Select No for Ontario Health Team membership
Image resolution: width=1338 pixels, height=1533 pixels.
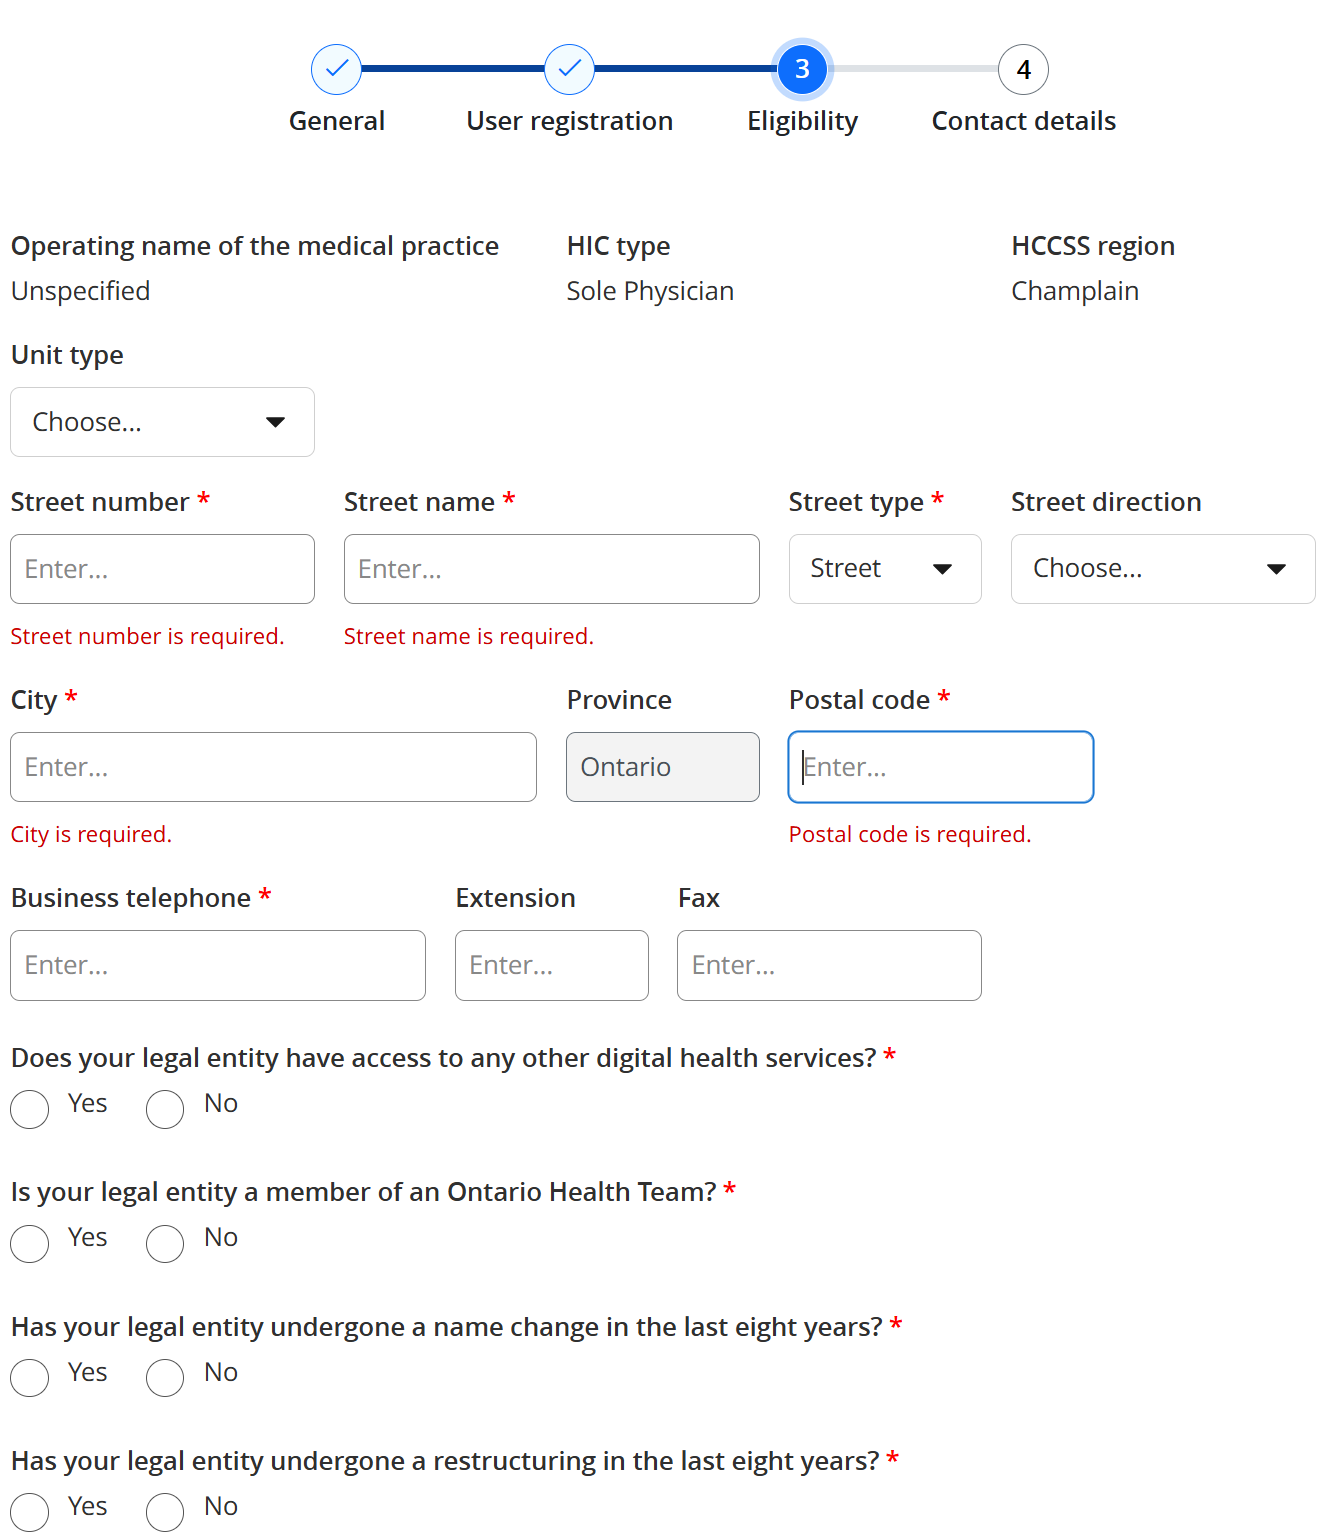pos(165,1243)
